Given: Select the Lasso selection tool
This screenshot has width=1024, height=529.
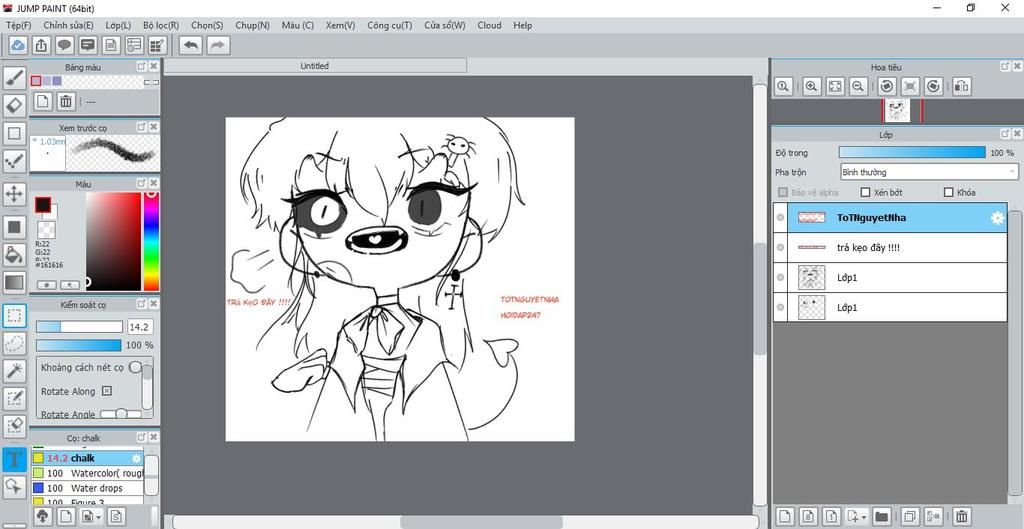Looking at the screenshot, I should [x=14, y=343].
